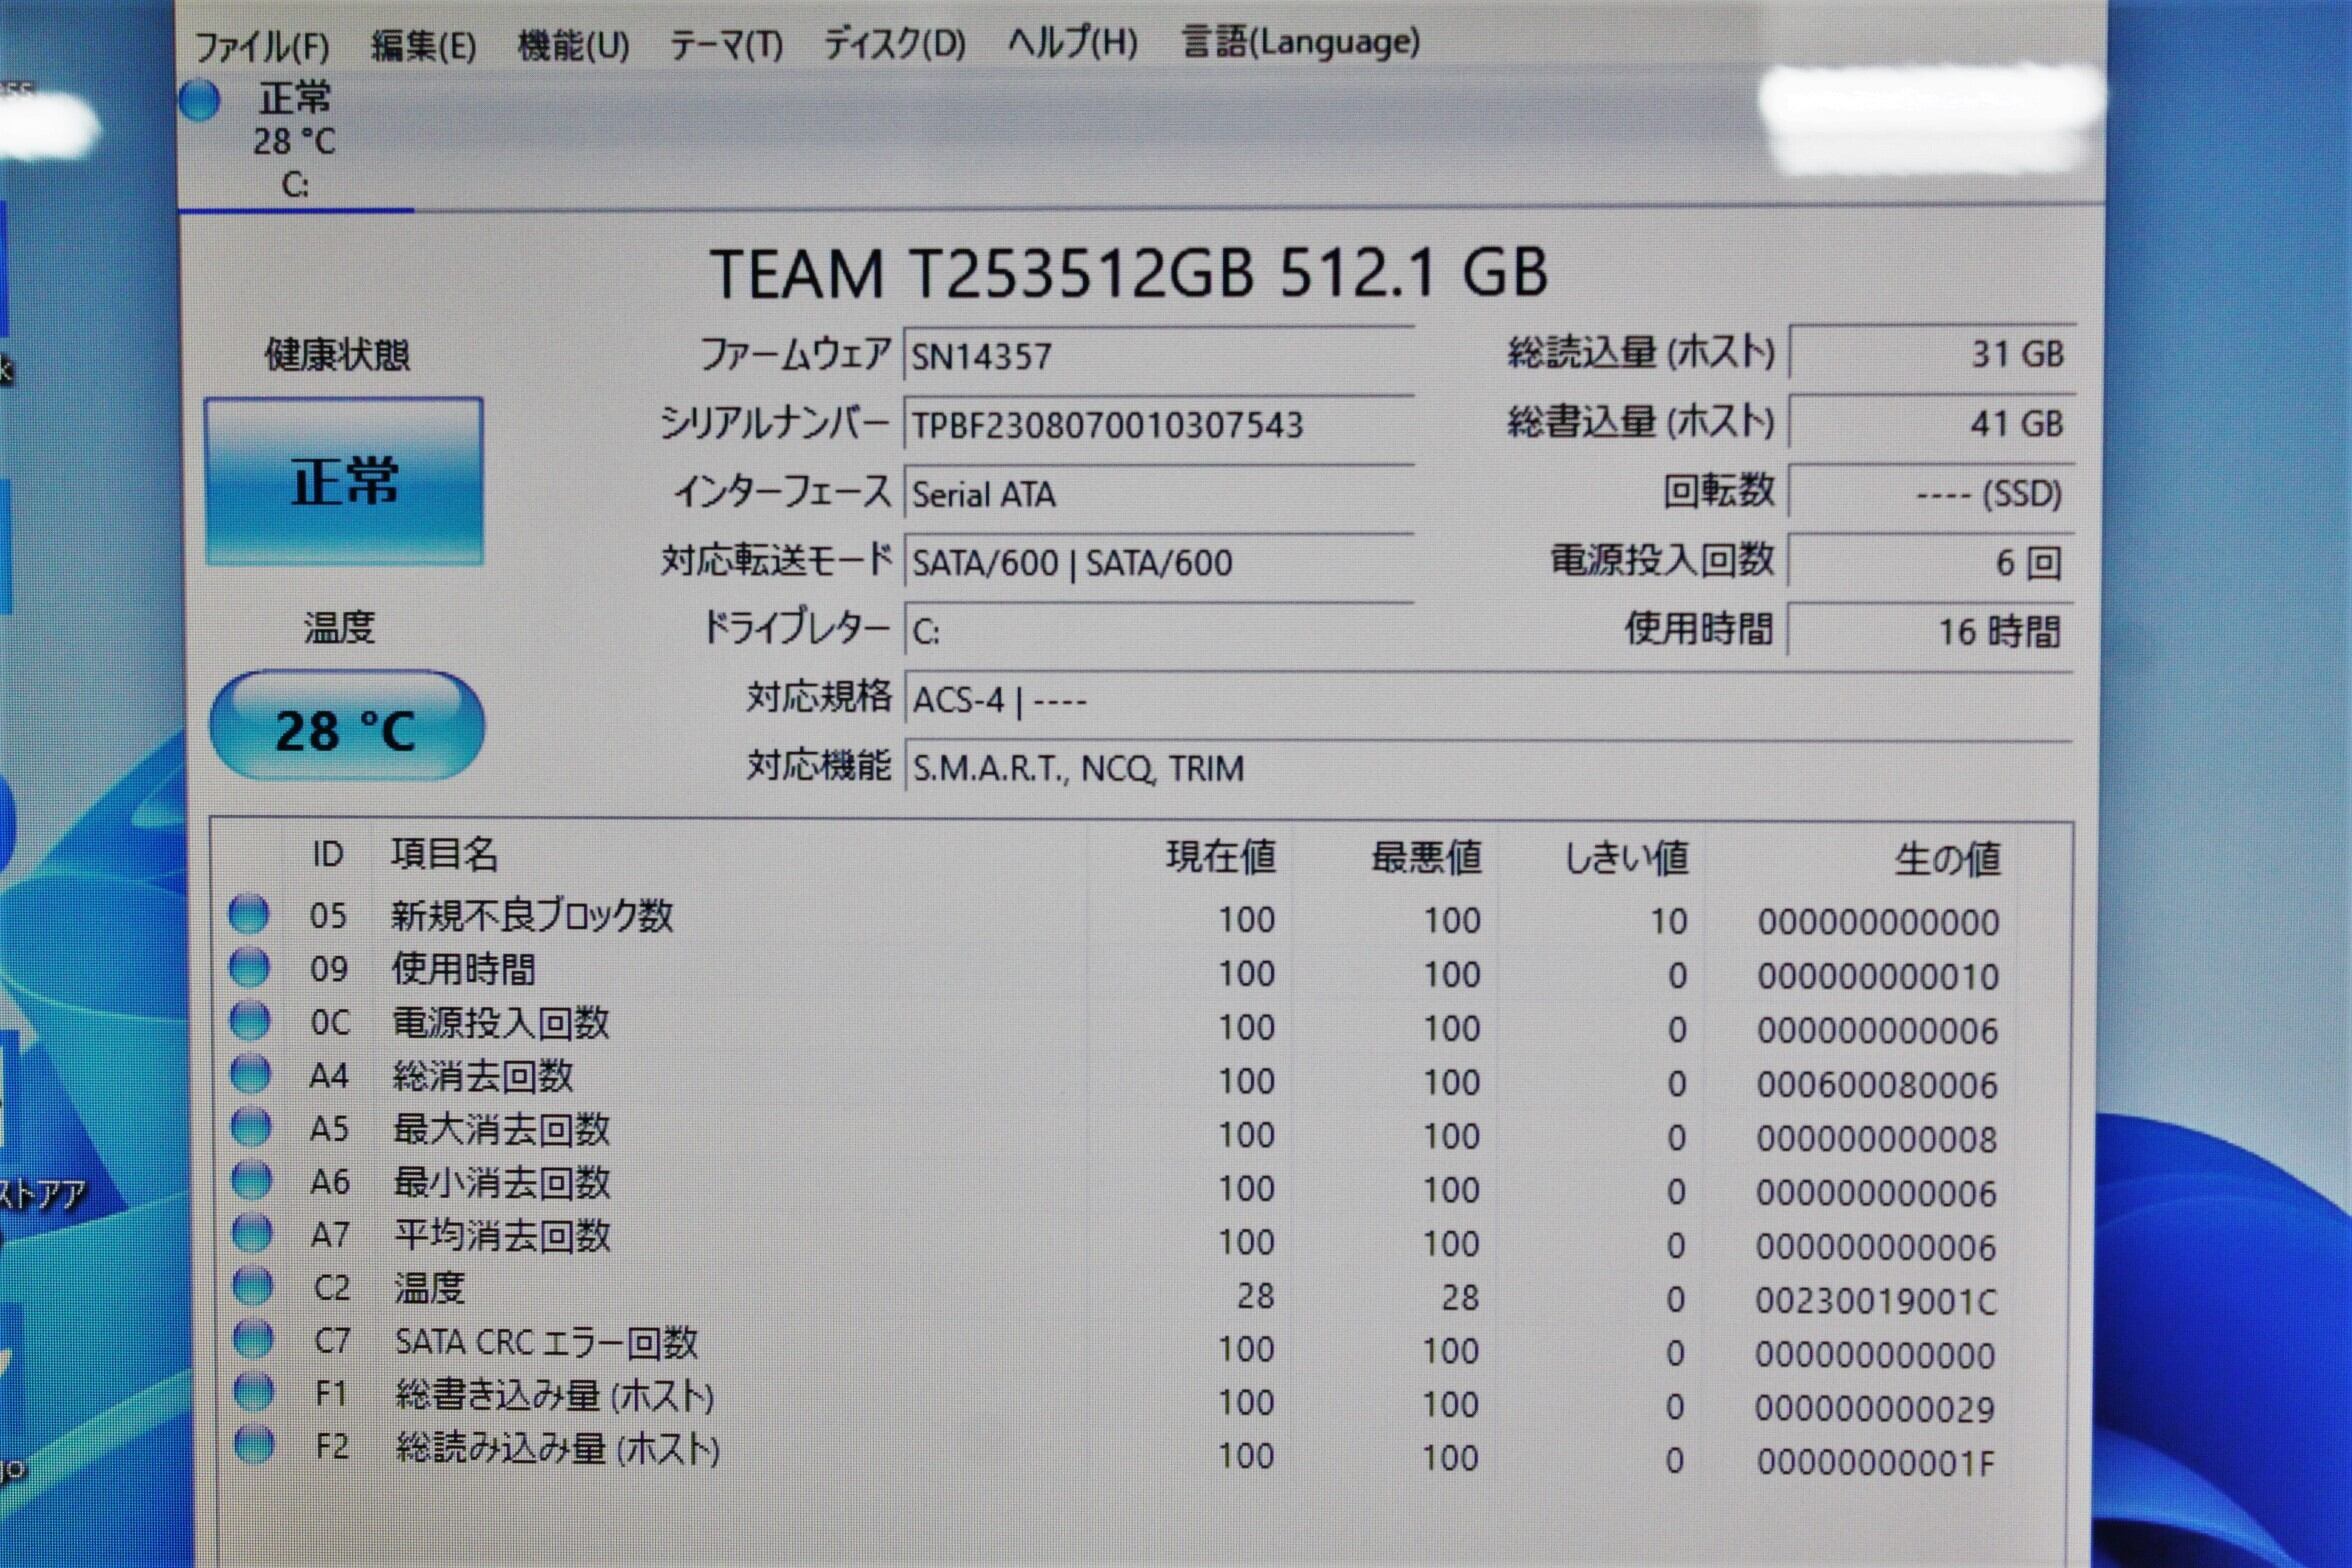The width and height of the screenshot is (2352, 1568).
Task: Click the status orb for ID 09 row
Action: pyautogui.click(x=249, y=967)
